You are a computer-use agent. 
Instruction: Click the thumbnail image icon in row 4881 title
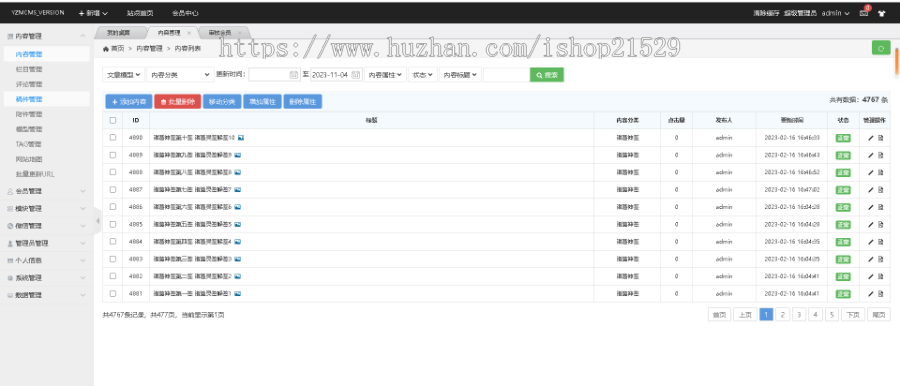click(237, 294)
